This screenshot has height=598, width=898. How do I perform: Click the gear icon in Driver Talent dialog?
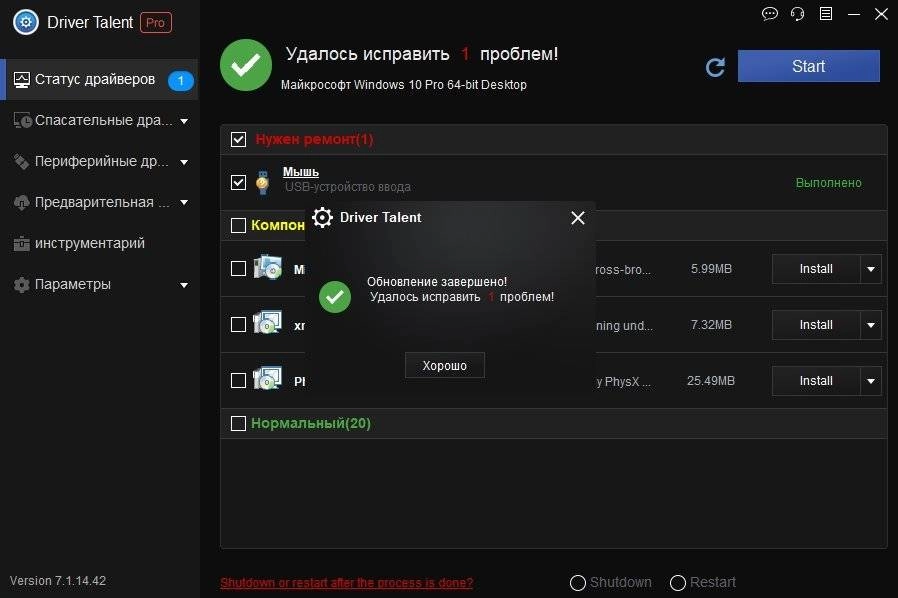coord(322,218)
